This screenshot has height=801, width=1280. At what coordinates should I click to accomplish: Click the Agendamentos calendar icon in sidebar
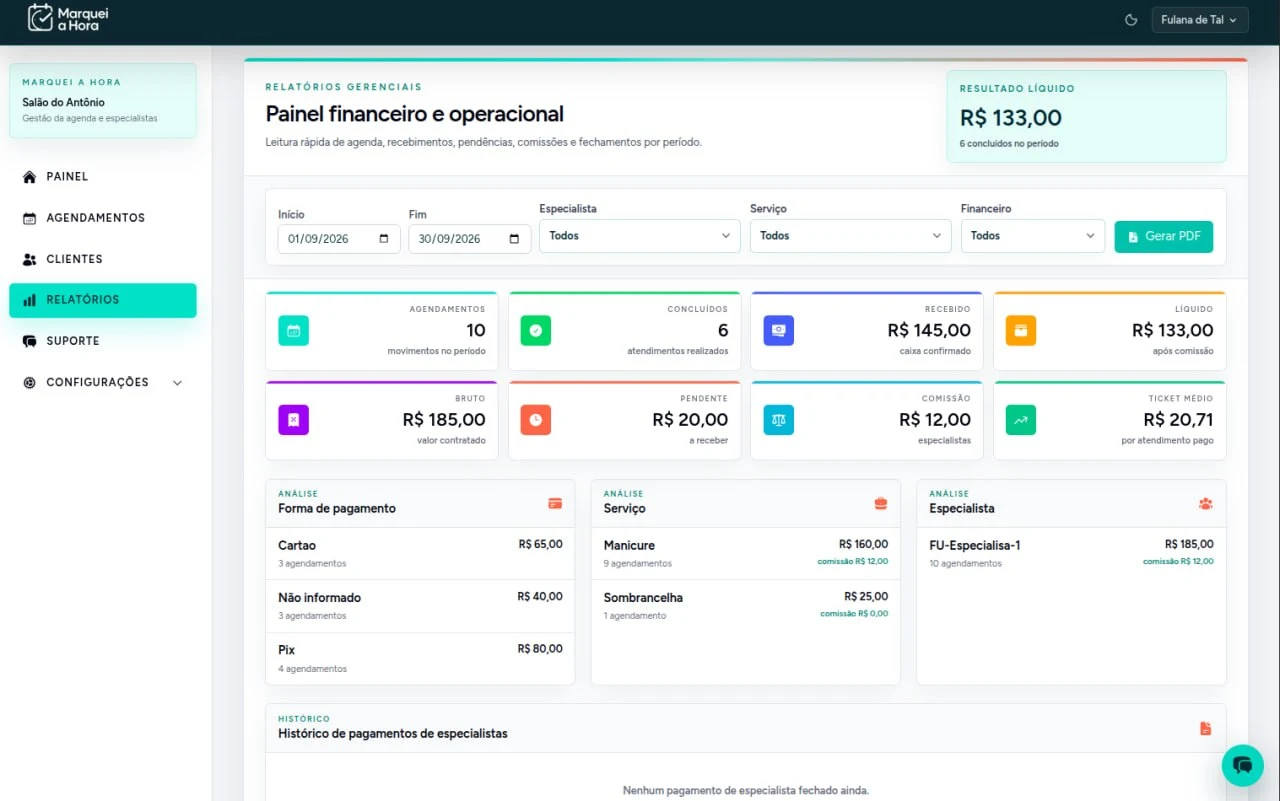point(29,218)
